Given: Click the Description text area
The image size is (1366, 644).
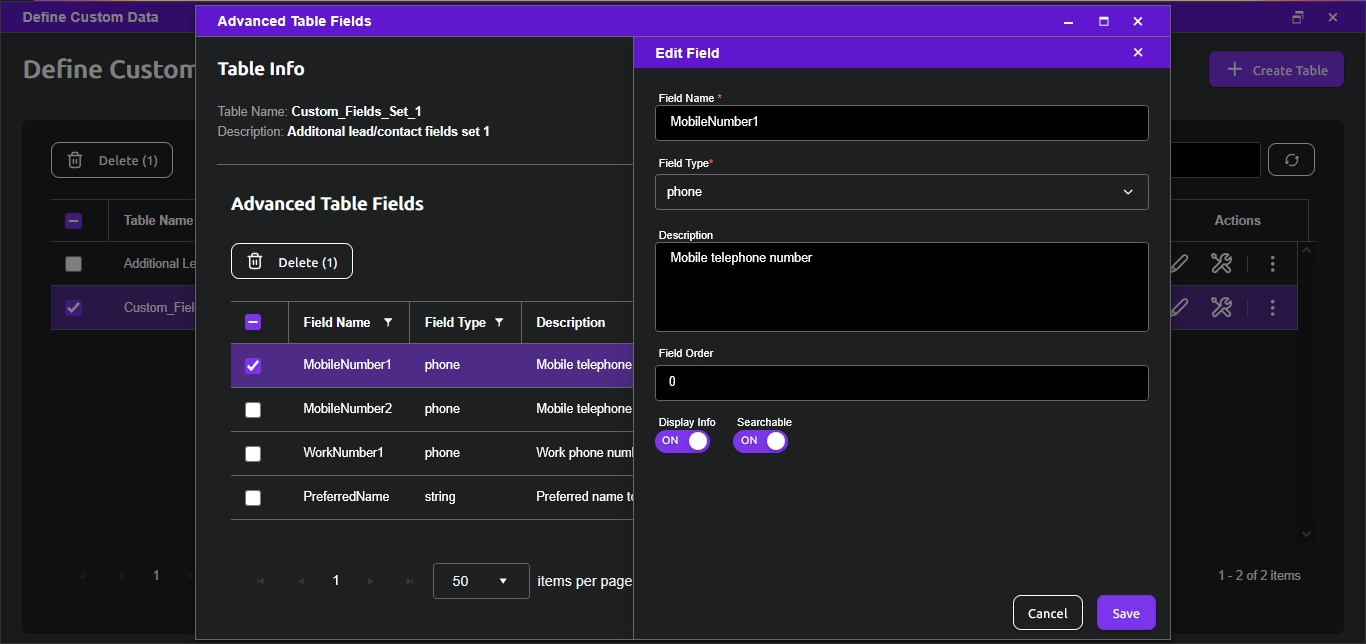Looking at the screenshot, I should (901, 287).
